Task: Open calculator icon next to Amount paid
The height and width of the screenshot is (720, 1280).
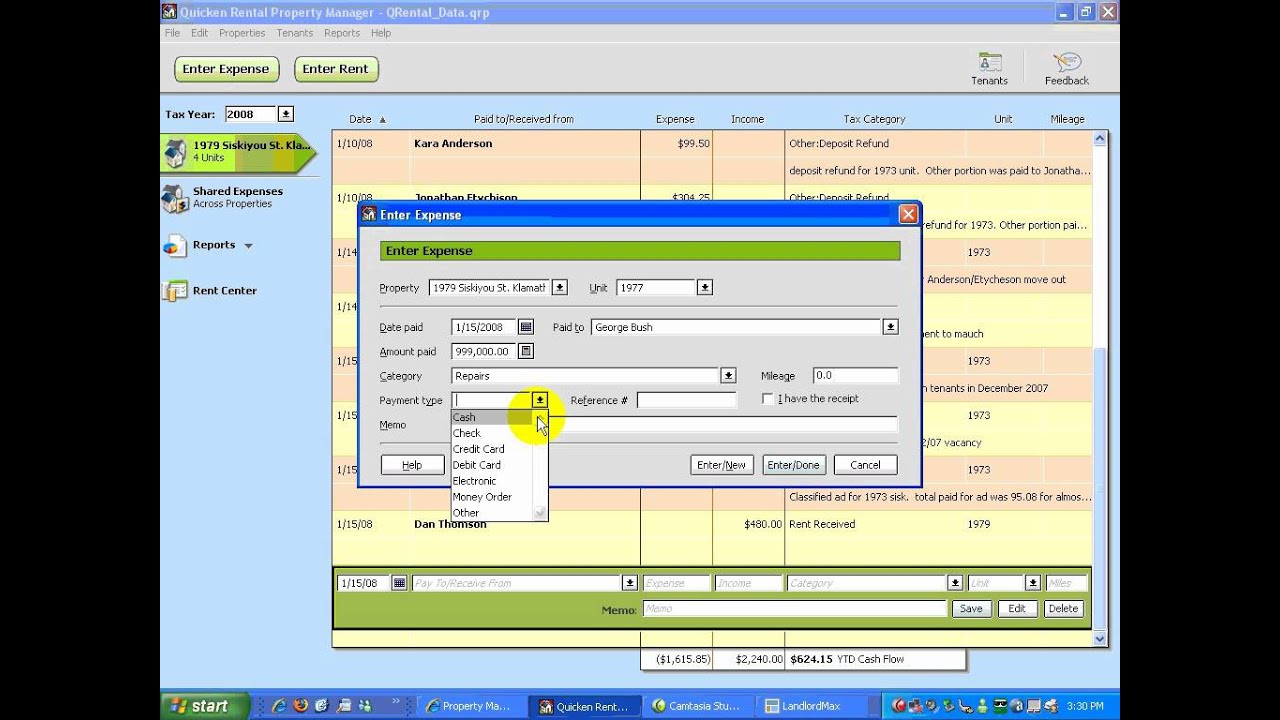Action: pos(526,351)
